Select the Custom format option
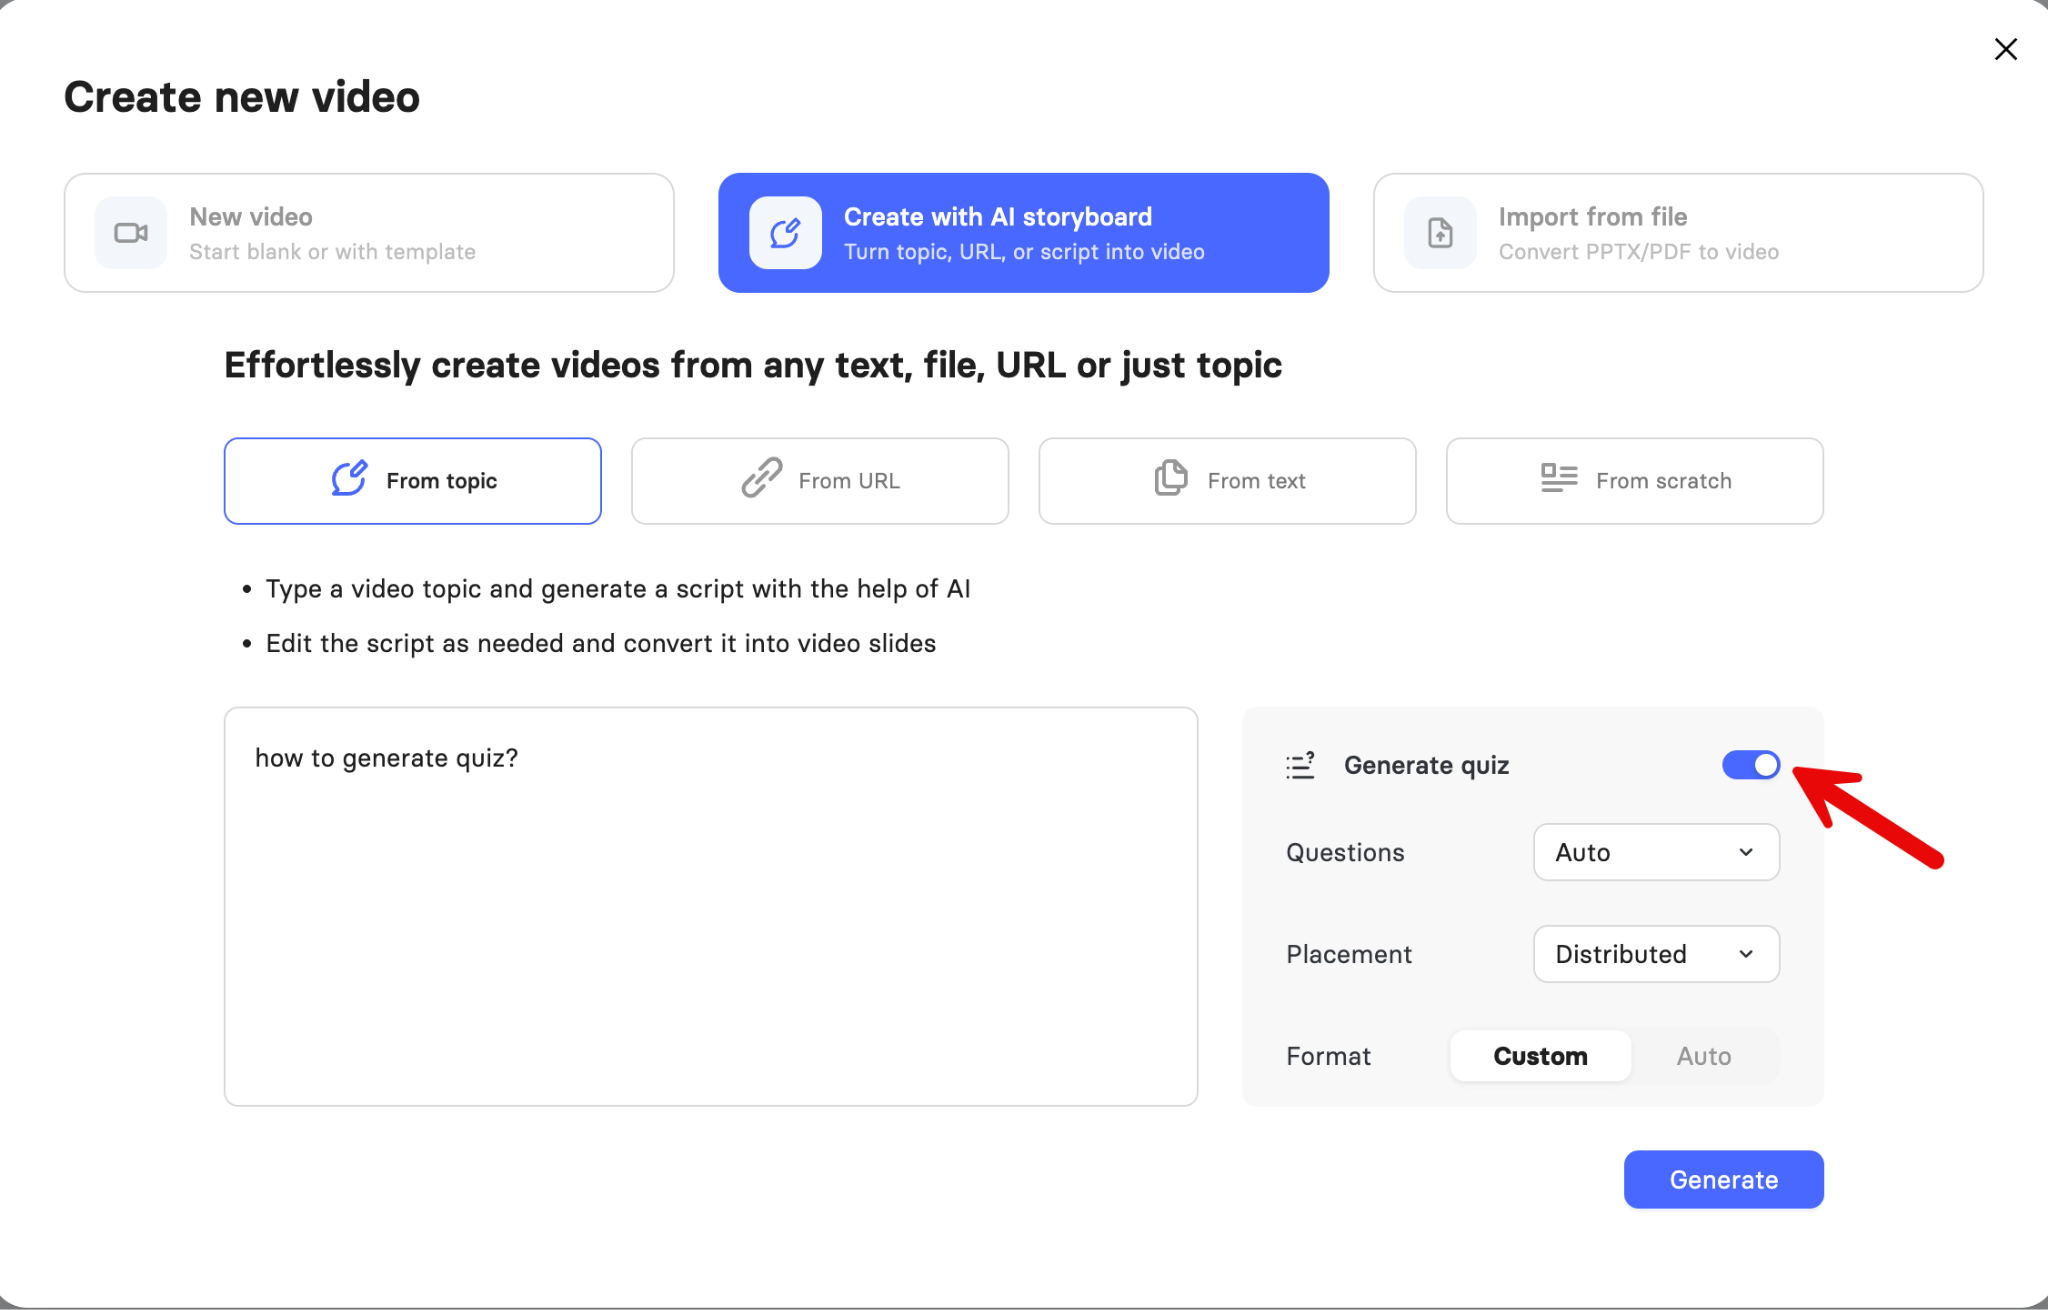The width and height of the screenshot is (2048, 1310). [x=1540, y=1056]
